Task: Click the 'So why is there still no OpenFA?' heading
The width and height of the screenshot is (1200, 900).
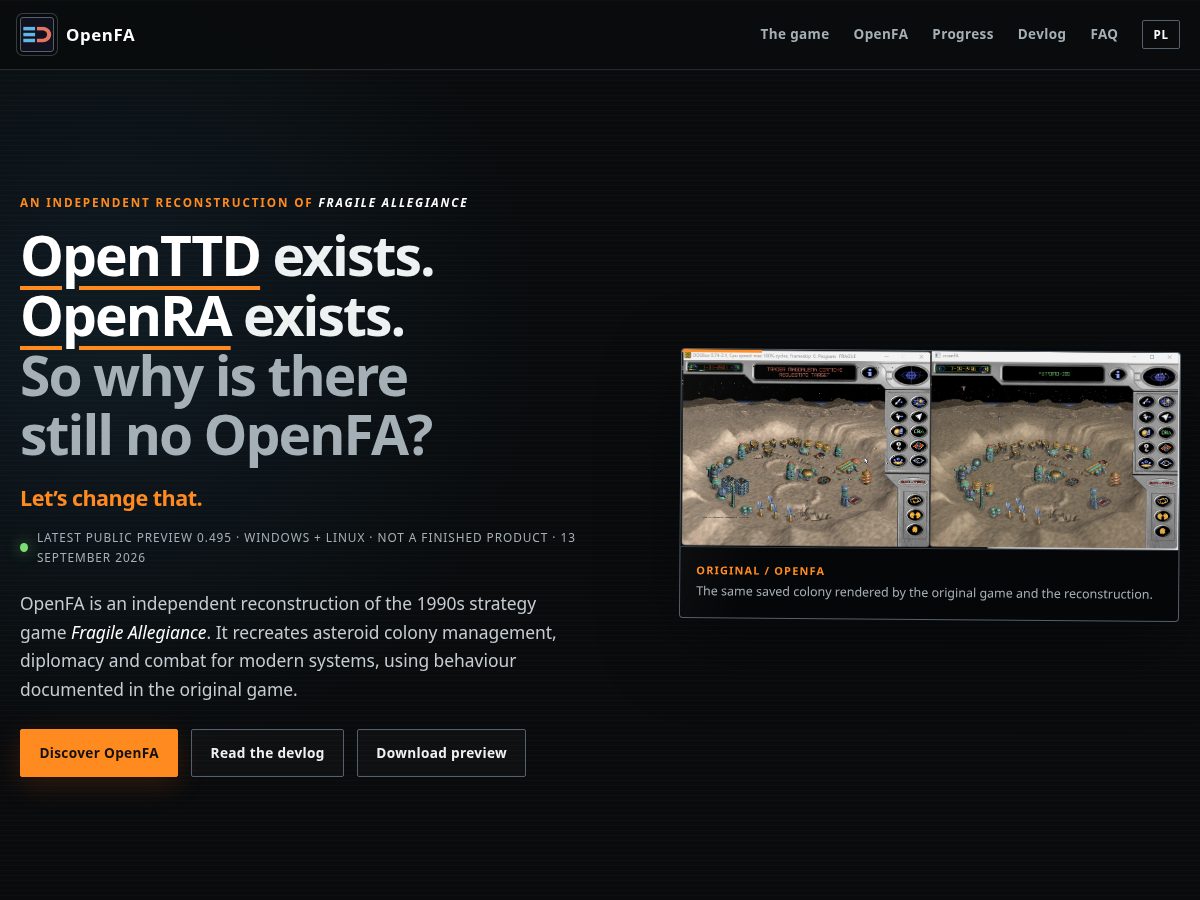Action: coord(227,407)
